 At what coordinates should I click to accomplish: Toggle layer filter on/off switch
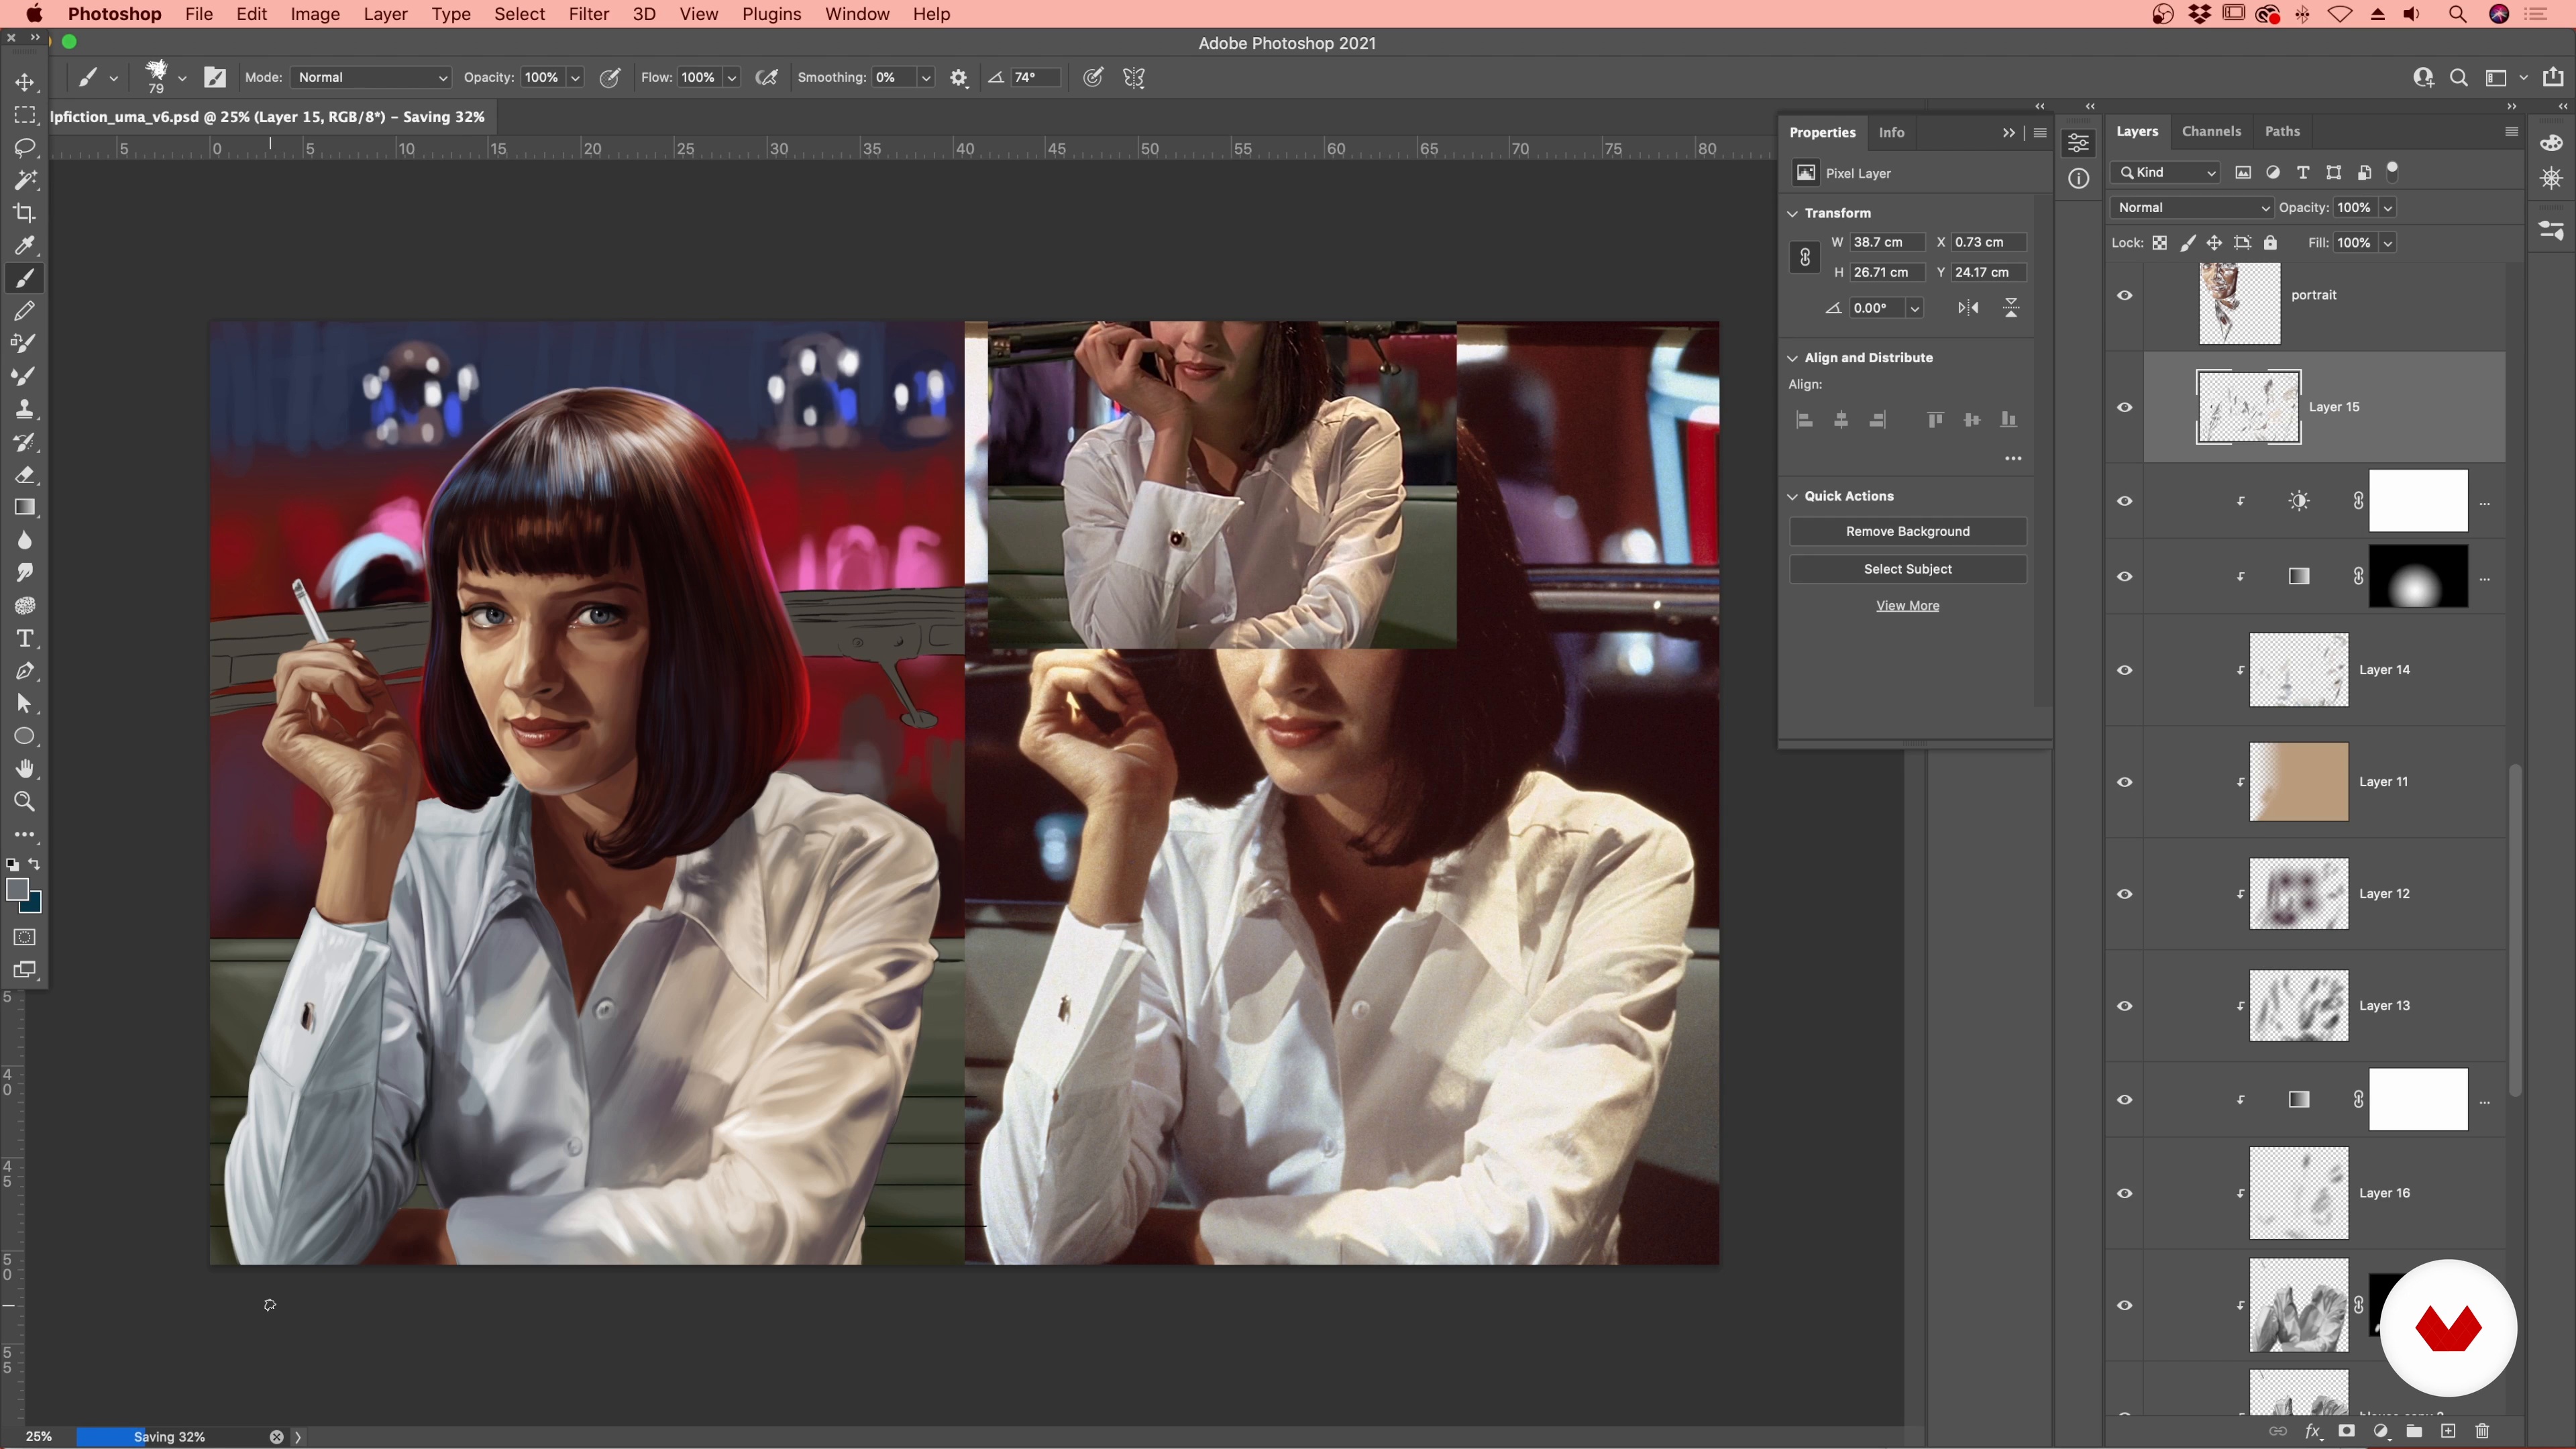pos(2393,171)
